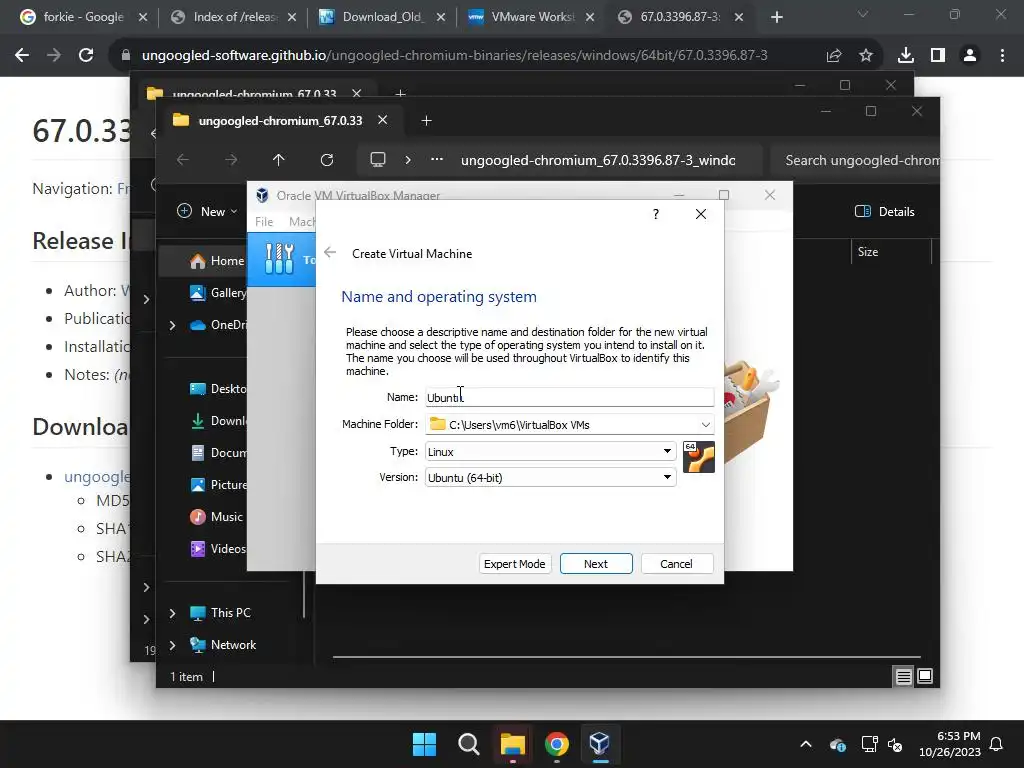Screen dimensions: 1024x768
Task: Click Chrome's back navigation arrow
Action: click(x=22, y=56)
